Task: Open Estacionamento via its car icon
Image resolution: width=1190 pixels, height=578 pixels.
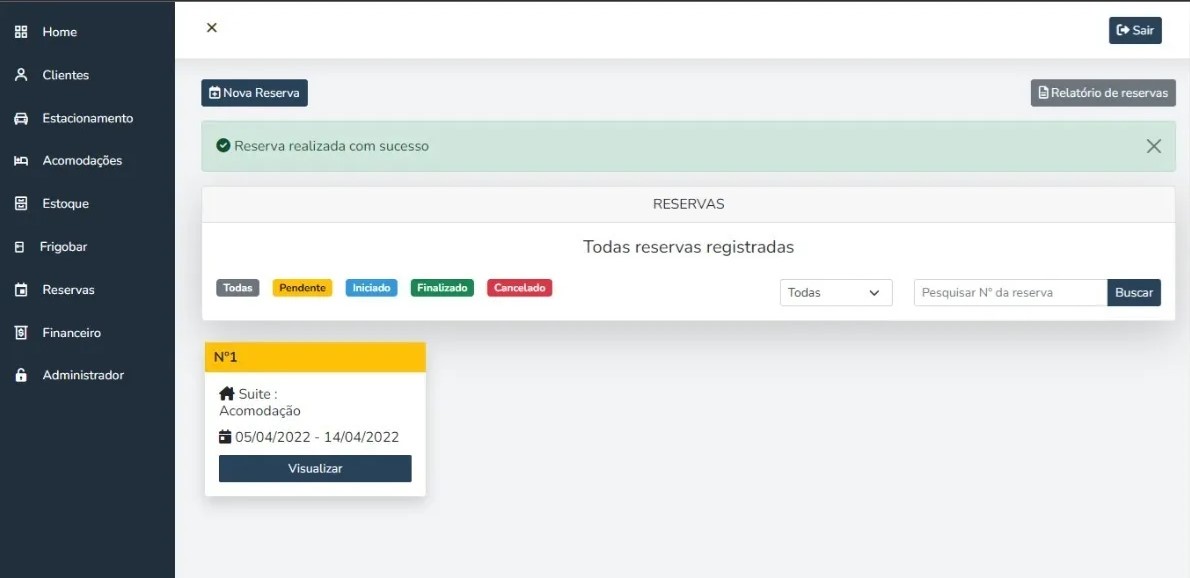Action: coord(23,117)
